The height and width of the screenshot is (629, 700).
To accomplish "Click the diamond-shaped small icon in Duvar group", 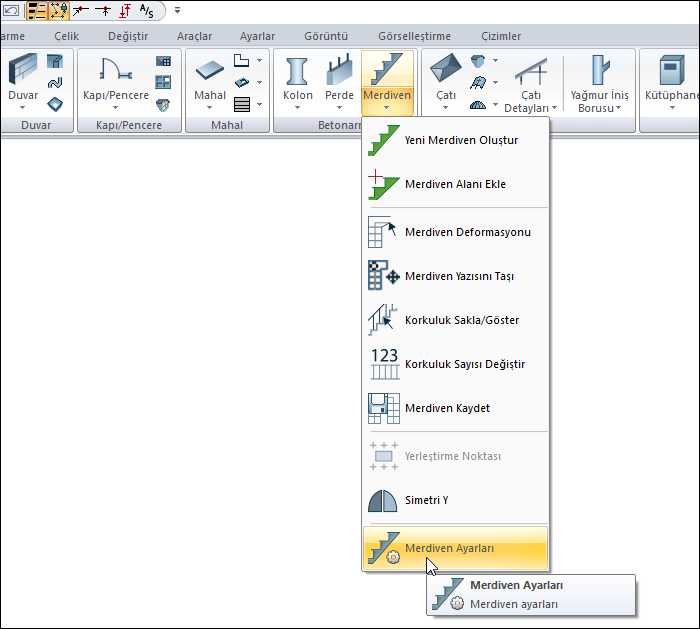I will 55,104.
